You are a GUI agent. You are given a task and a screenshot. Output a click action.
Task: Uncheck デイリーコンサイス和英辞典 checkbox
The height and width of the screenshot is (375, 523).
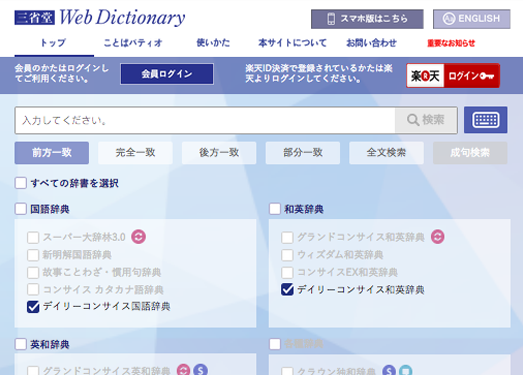click(287, 289)
